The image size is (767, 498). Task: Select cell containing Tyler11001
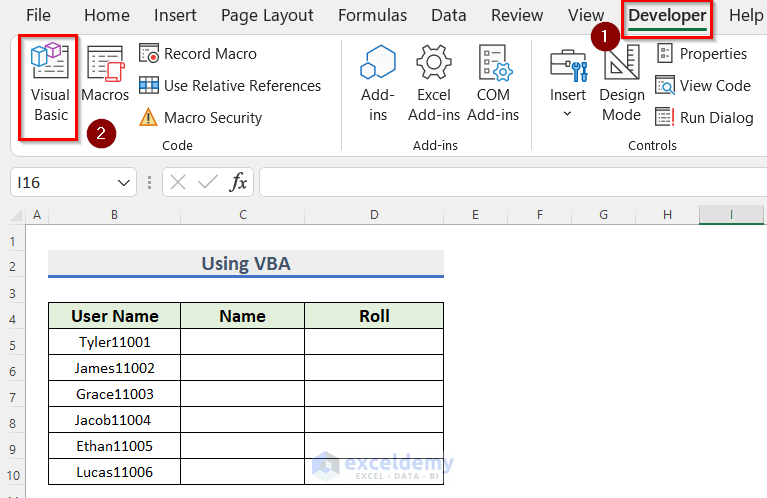pos(114,342)
